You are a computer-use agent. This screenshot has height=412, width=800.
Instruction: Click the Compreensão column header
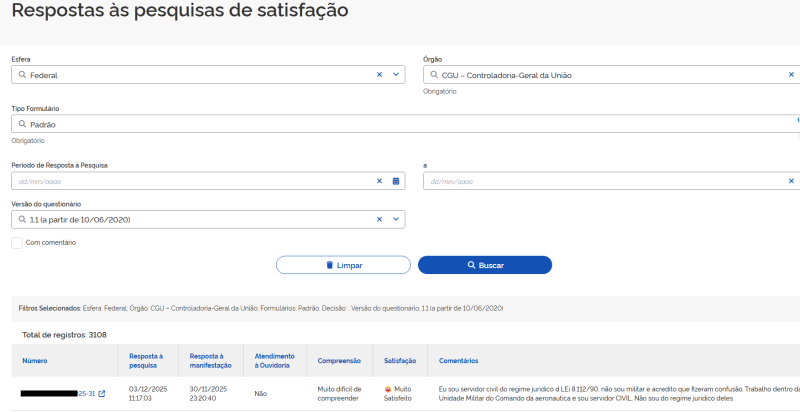[339, 360]
